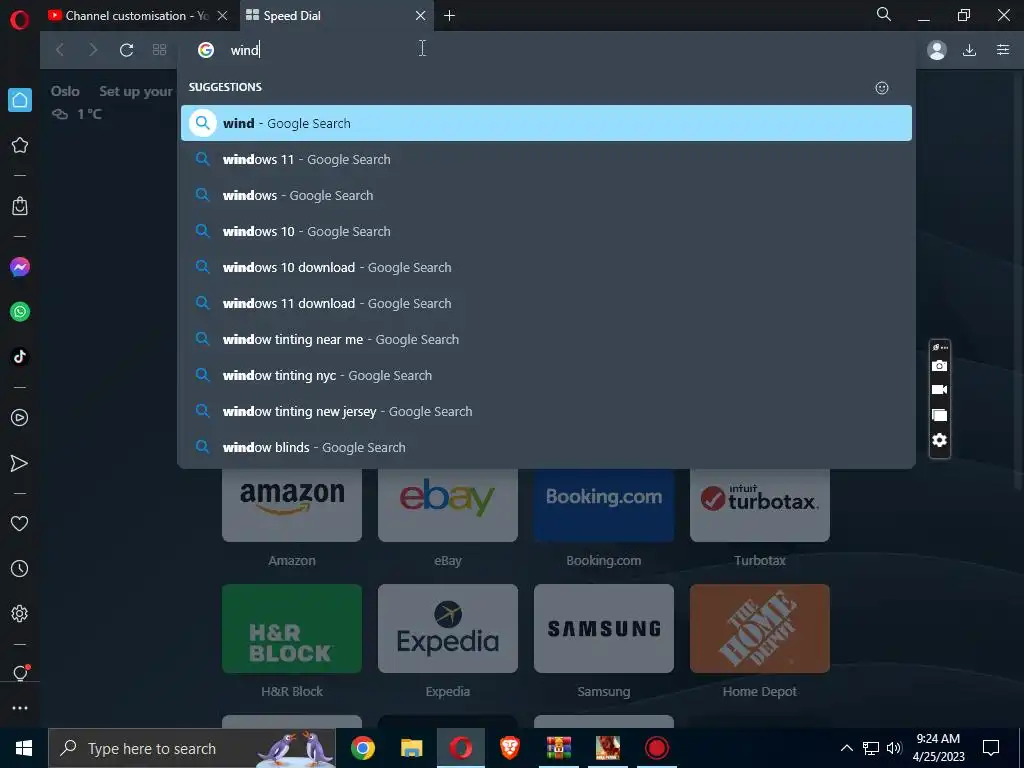Open the Samsung speed dial tile
This screenshot has height=768, width=1024.
pos(604,628)
